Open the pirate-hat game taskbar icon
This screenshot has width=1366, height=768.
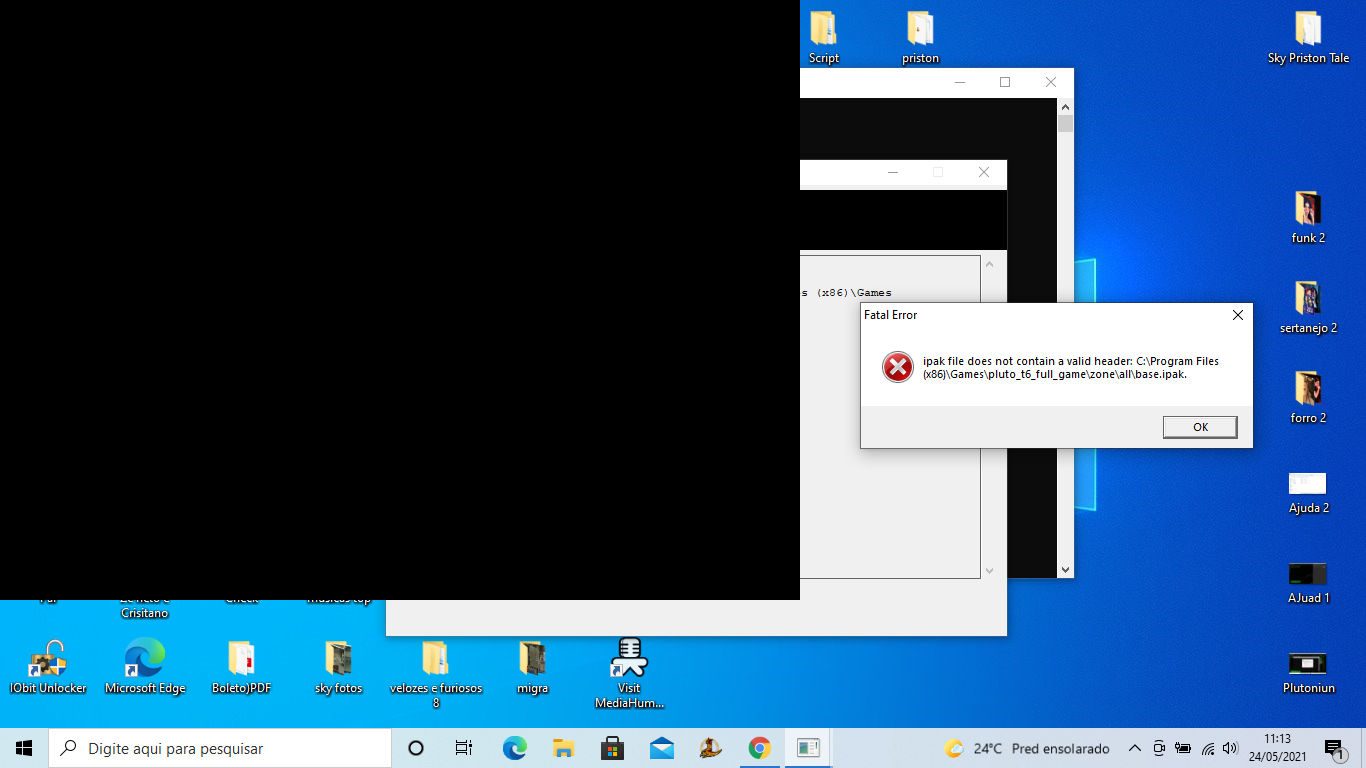pyautogui.click(x=710, y=748)
